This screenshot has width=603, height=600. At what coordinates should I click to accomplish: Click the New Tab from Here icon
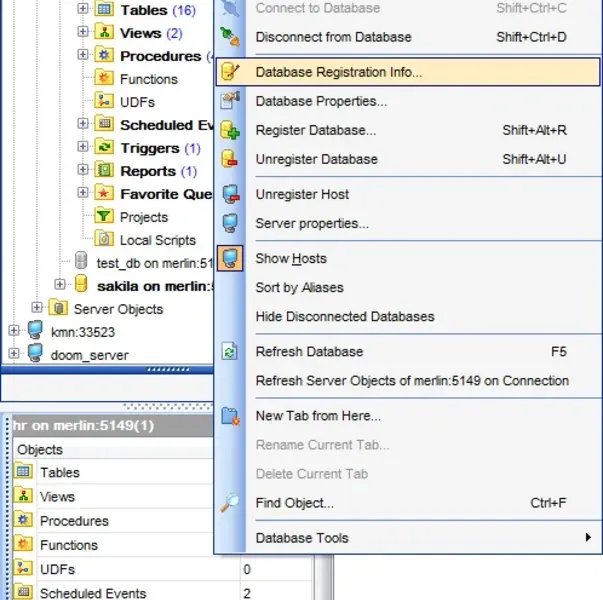(230, 416)
